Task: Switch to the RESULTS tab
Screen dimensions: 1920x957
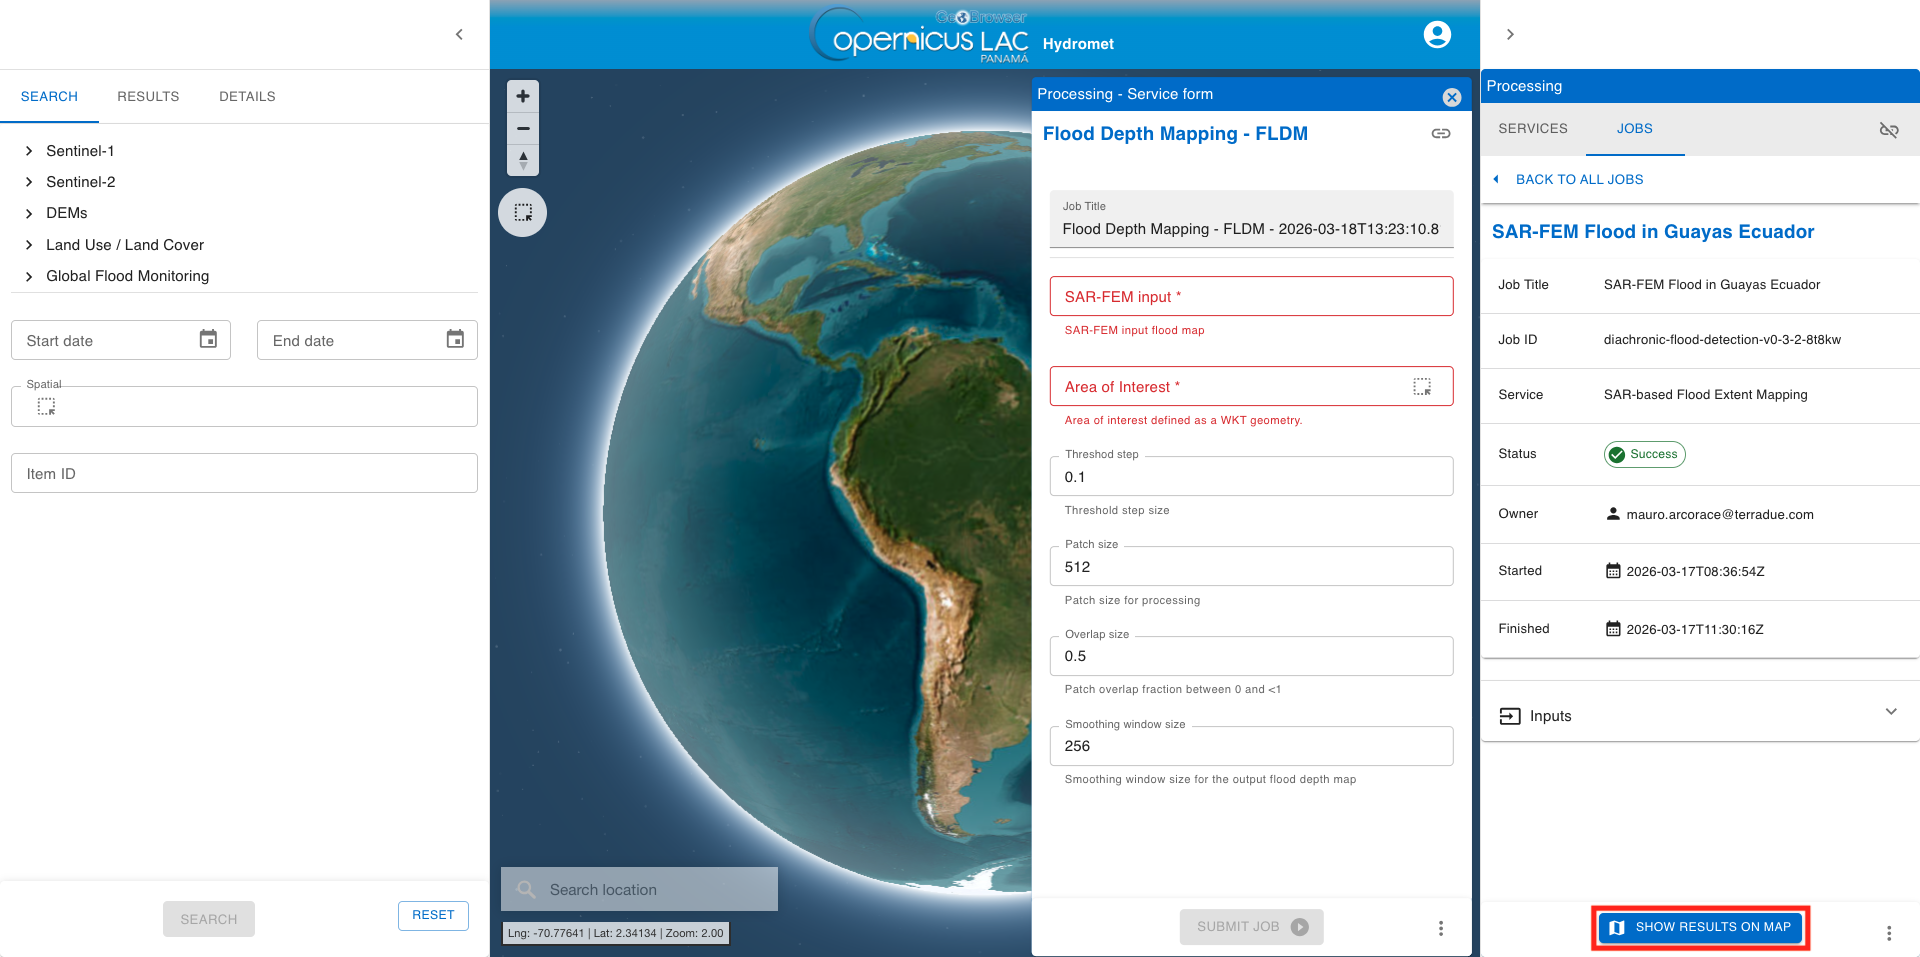Action: (148, 97)
